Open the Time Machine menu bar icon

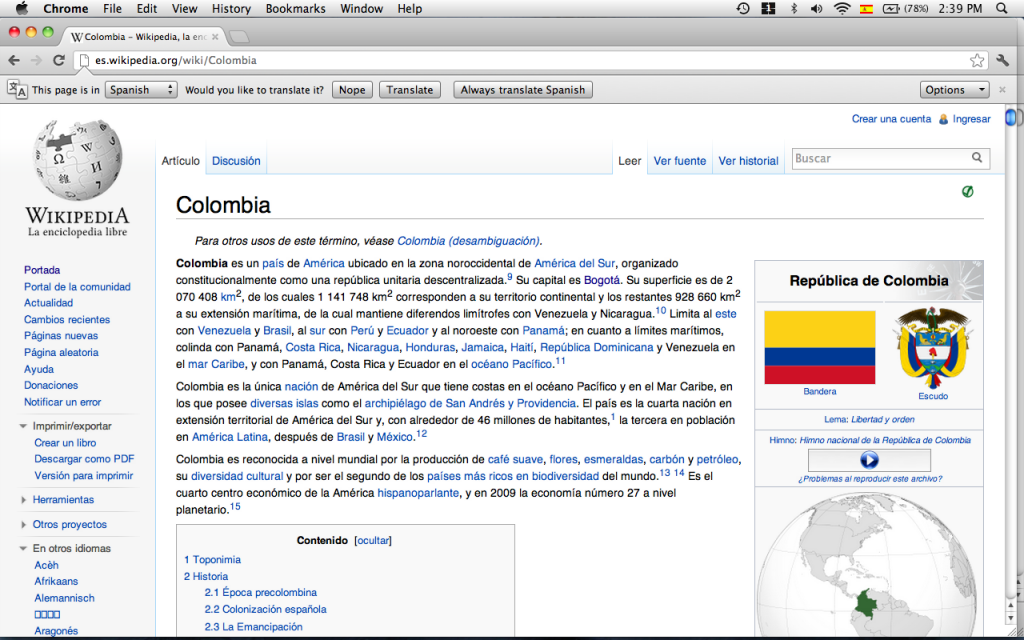click(x=743, y=8)
